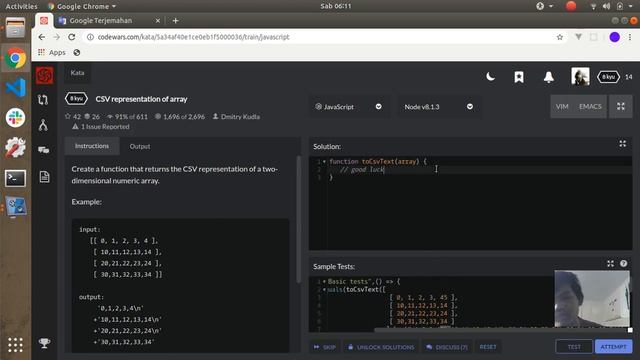Viewport: 640px width, 360px height.
Task: Open a new Chrome tab
Action: point(176,20)
